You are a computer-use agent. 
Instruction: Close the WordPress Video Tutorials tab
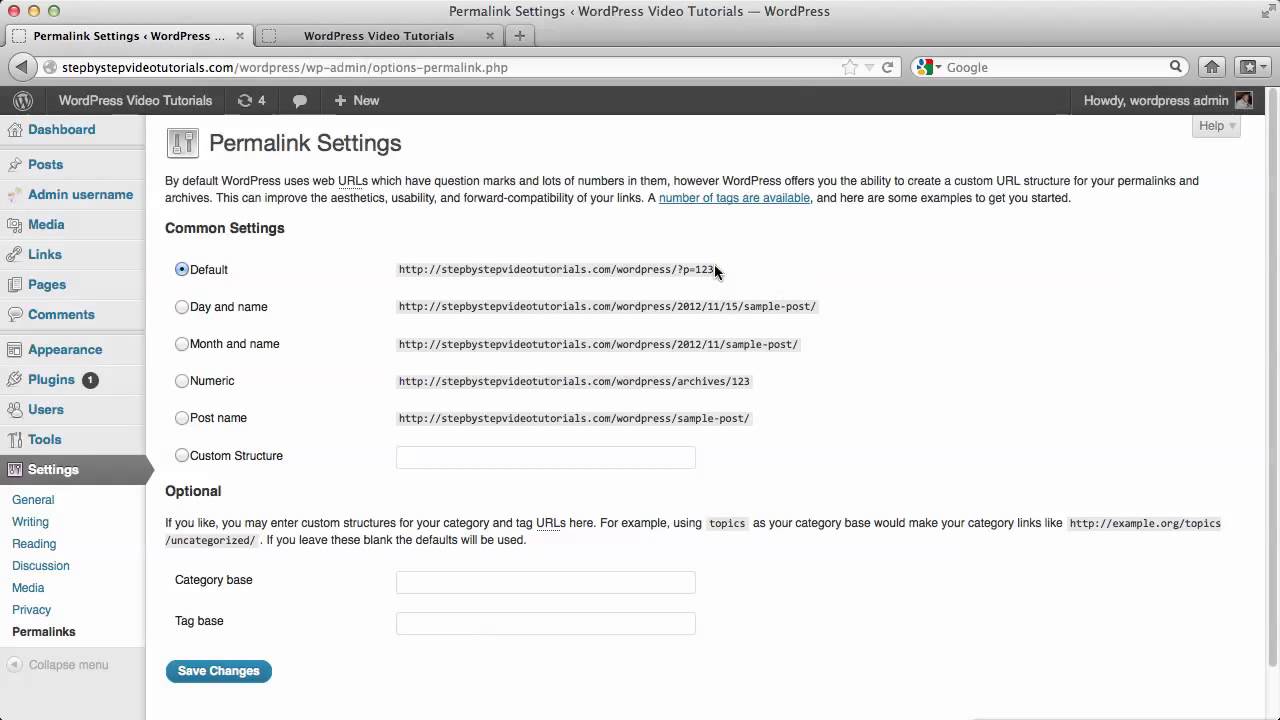[489, 36]
